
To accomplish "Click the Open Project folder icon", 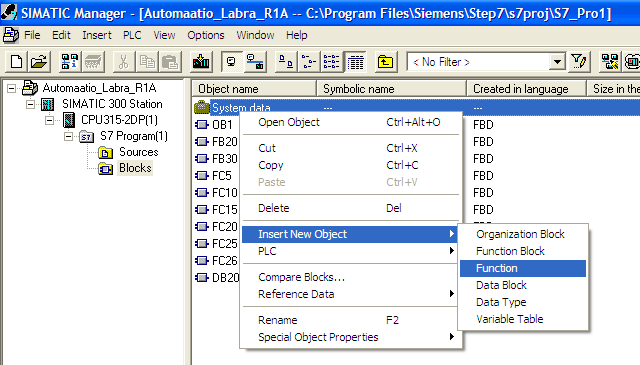I will click(39, 62).
